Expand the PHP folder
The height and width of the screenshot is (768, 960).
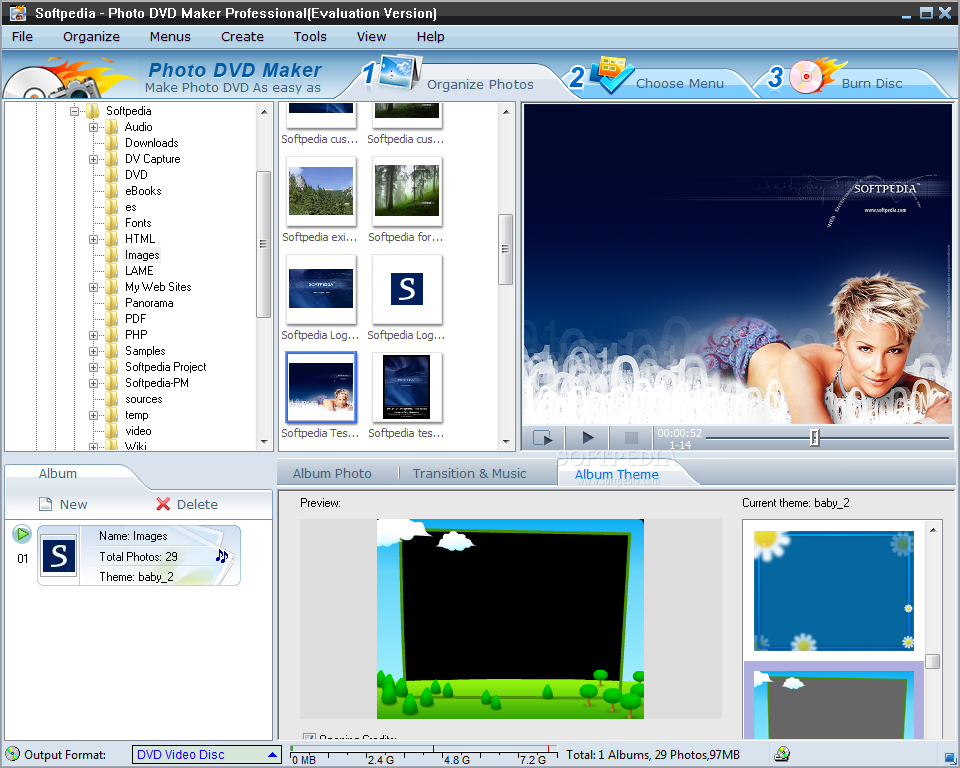[x=93, y=336]
